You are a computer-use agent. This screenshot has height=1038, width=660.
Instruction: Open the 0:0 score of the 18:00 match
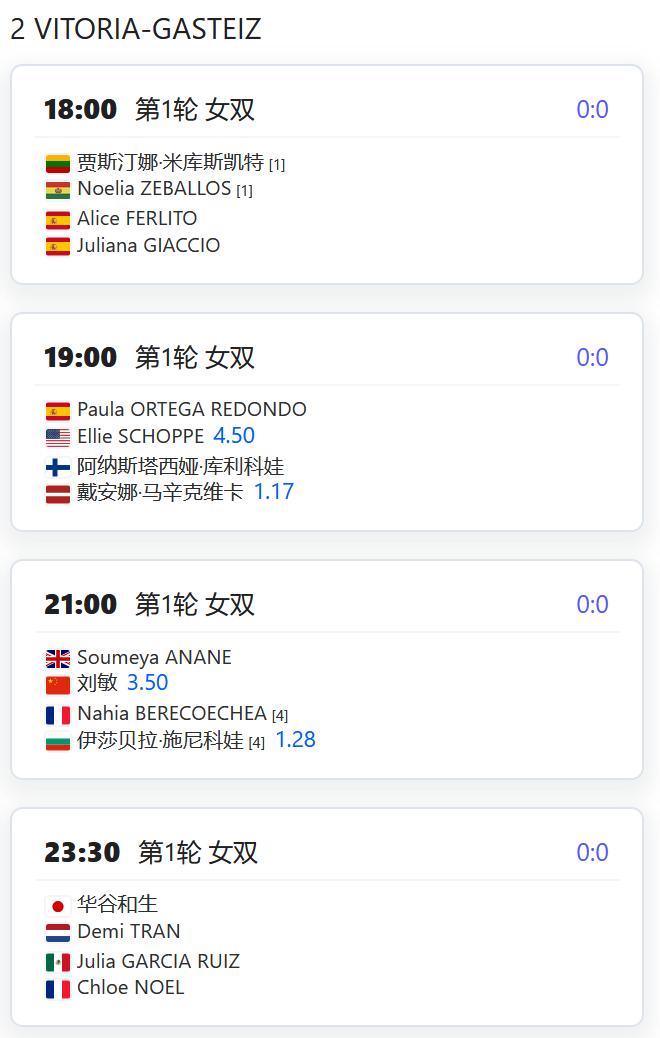point(592,109)
